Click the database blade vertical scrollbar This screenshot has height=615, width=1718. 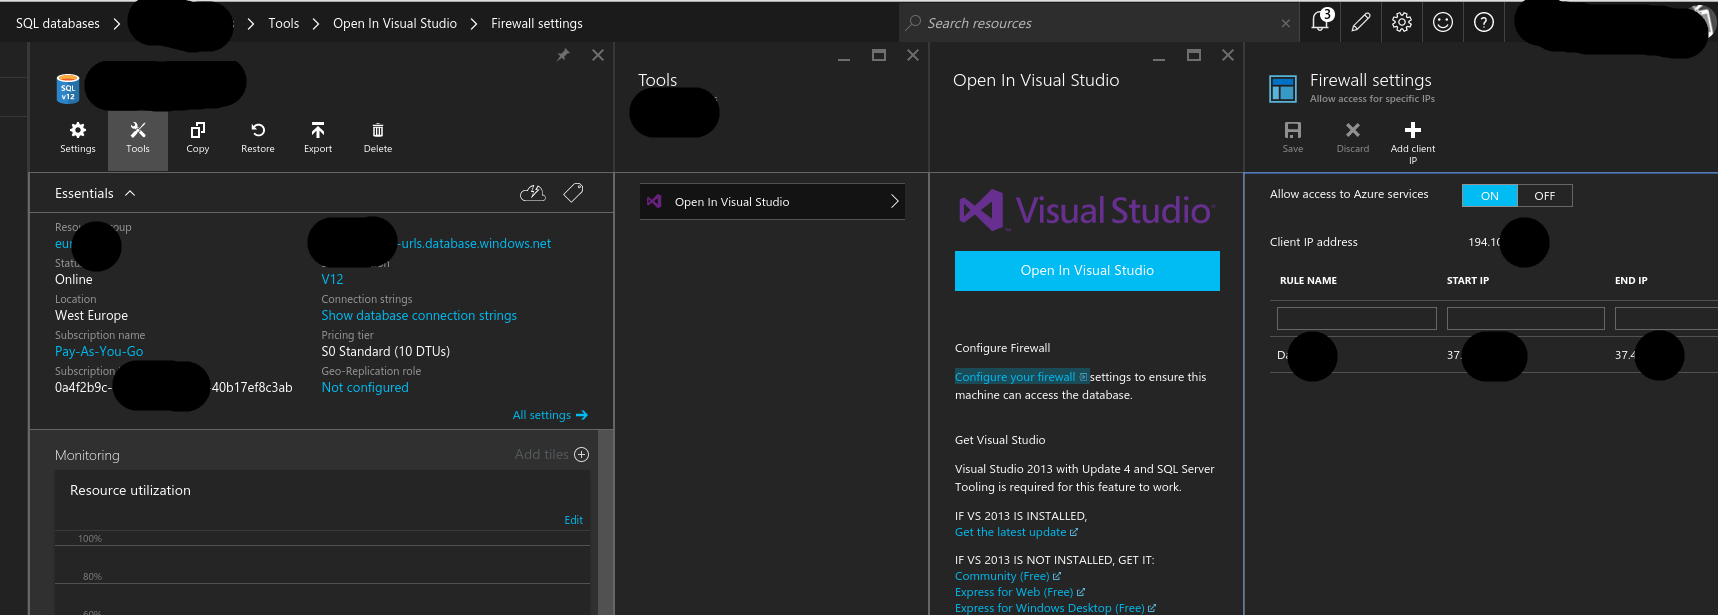[x=605, y=522]
